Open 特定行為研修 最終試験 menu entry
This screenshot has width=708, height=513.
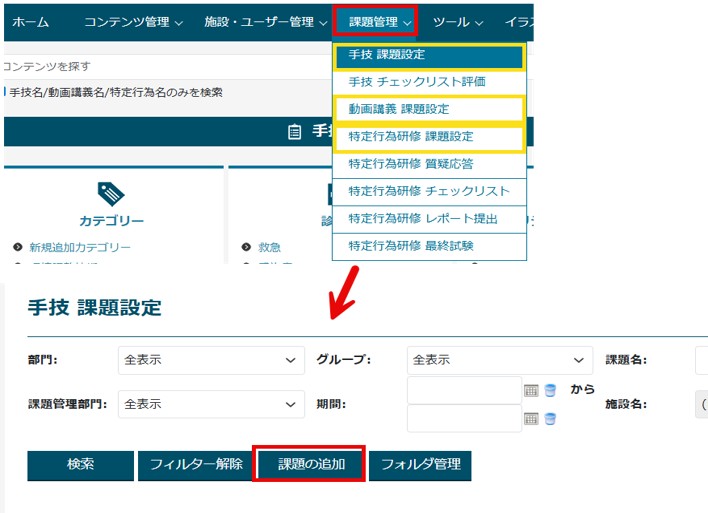click(429, 247)
